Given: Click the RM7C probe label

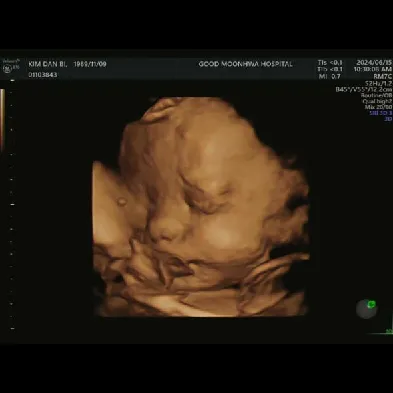Looking at the screenshot, I should (x=383, y=76).
